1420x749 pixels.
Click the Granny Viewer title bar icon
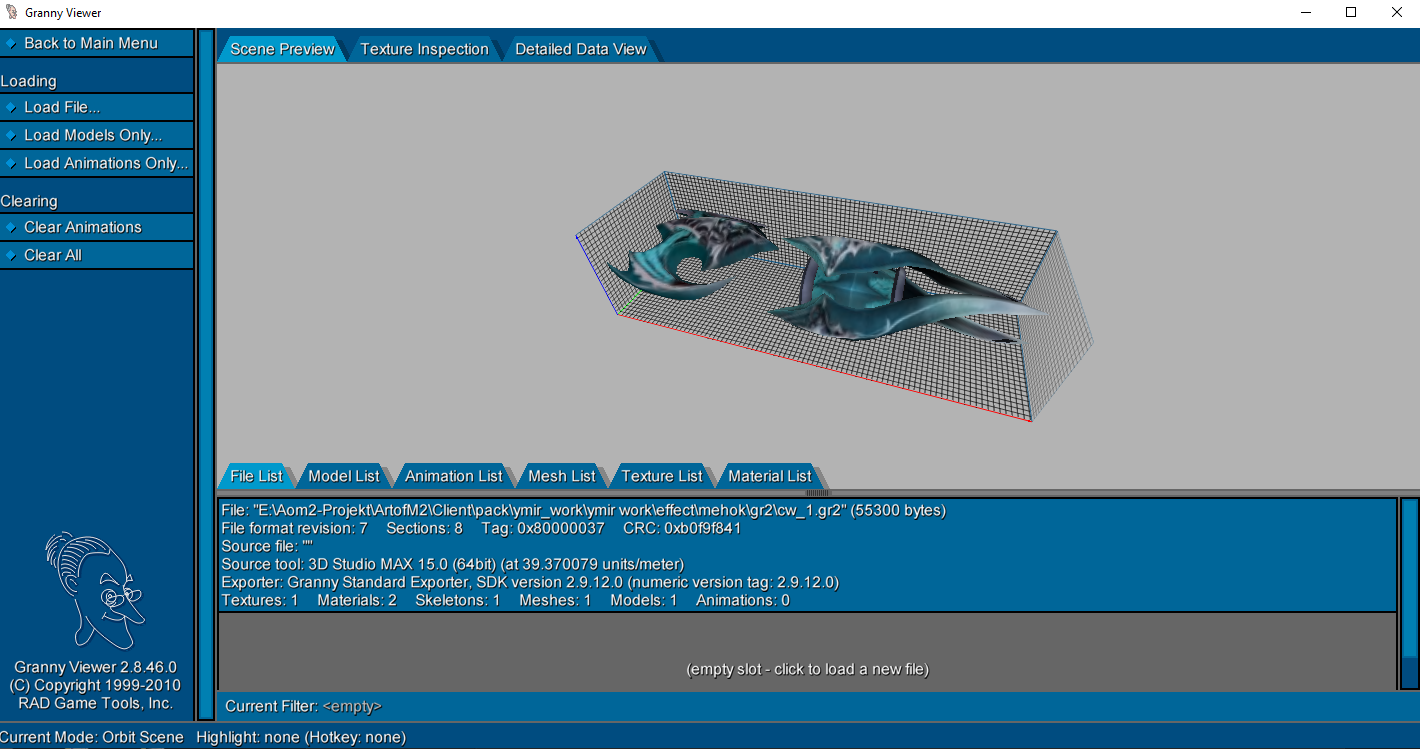12,13
